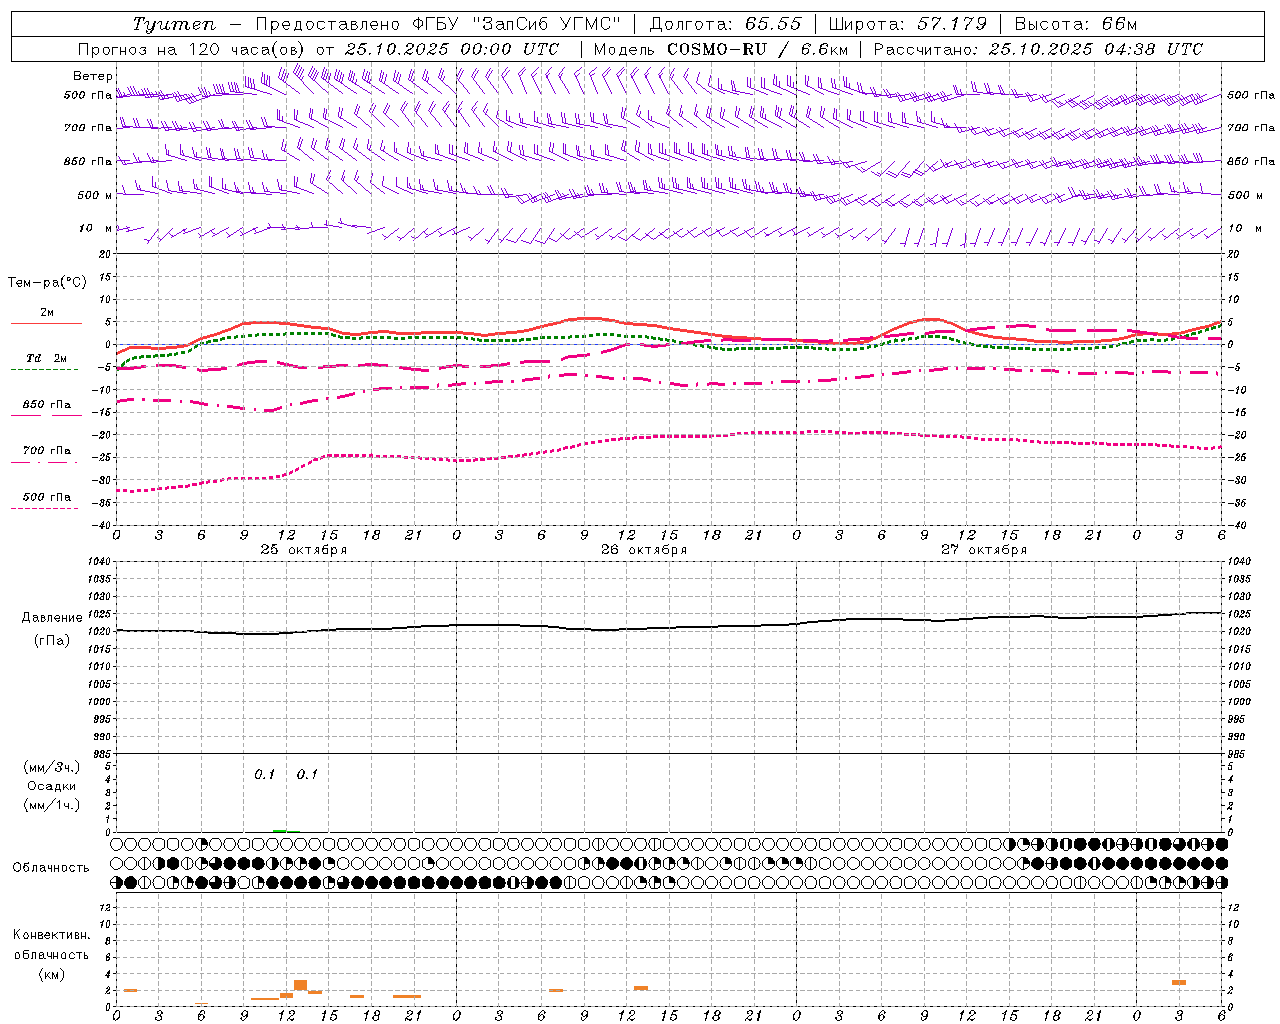Click the tallest orange convective bar on 25 October

[x=300, y=985]
